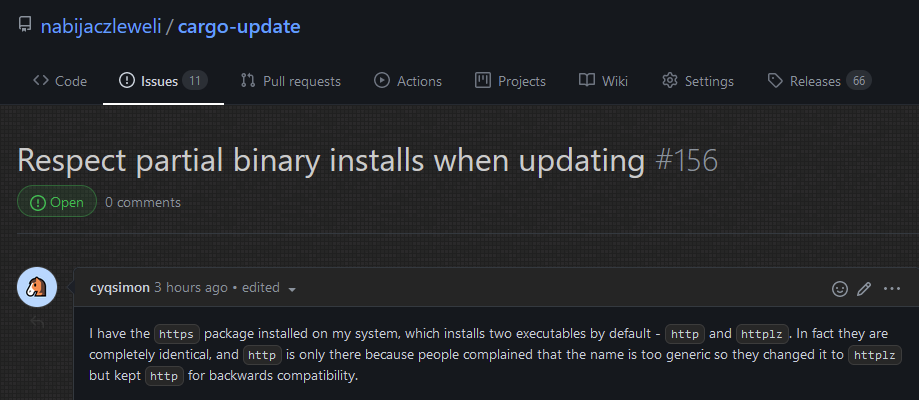Image resolution: width=919 pixels, height=400 pixels.
Task: Click the pencil edit comment icon
Action: pyautogui.click(x=865, y=288)
